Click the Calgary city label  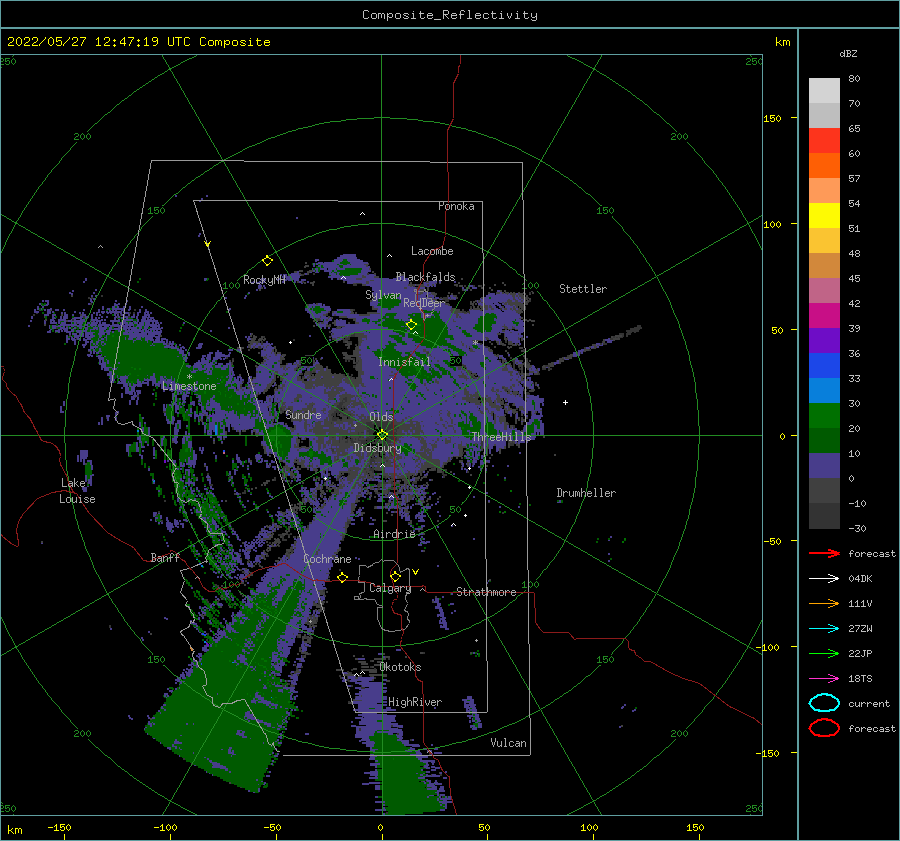(390, 588)
